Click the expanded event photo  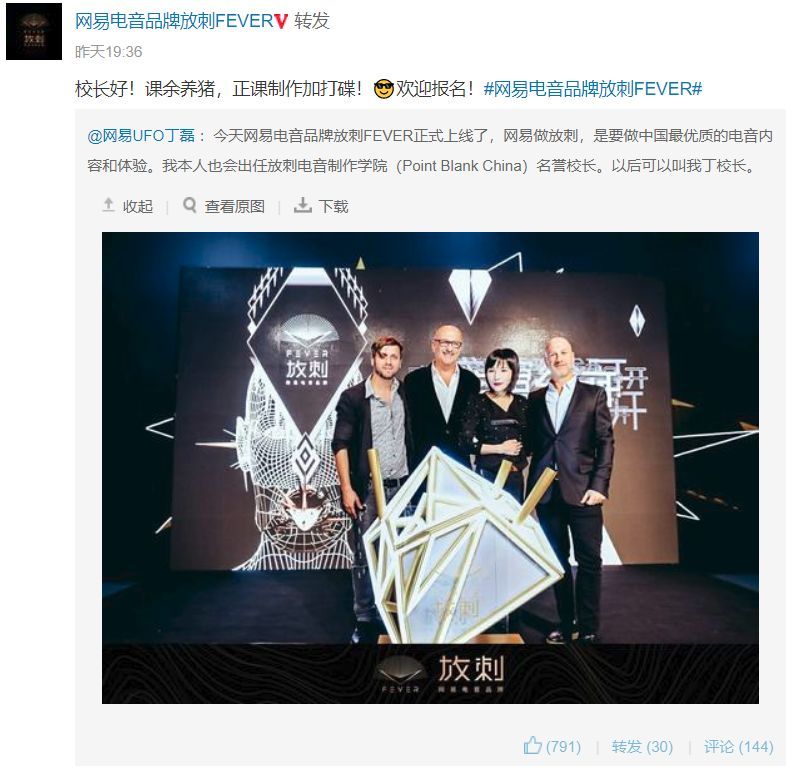pos(430,438)
